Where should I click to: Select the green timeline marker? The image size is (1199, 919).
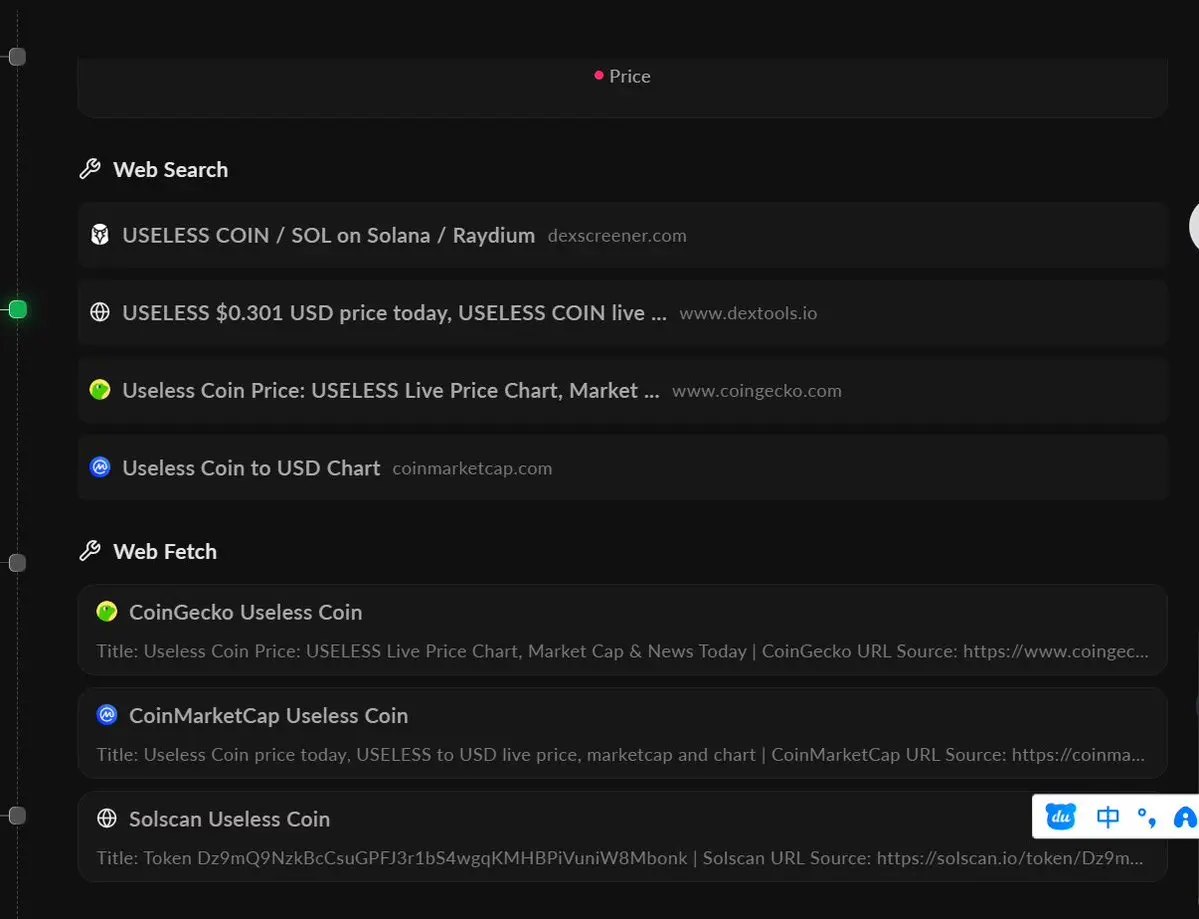pyautogui.click(x=18, y=309)
